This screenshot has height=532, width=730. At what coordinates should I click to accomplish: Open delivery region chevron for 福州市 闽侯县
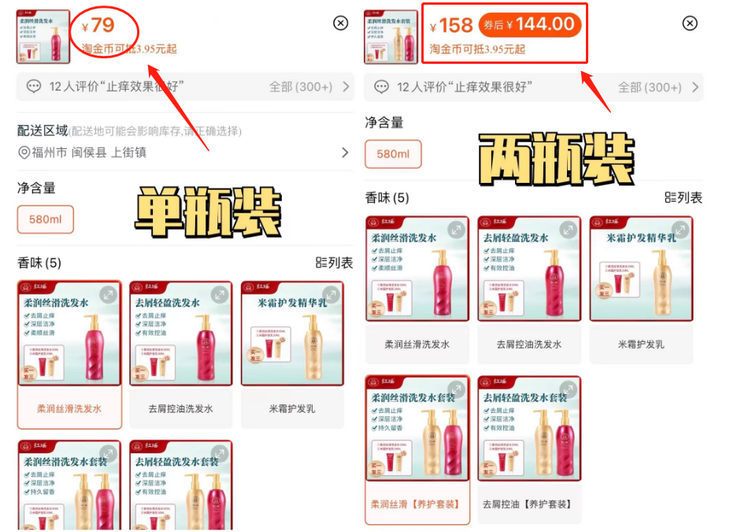345,153
